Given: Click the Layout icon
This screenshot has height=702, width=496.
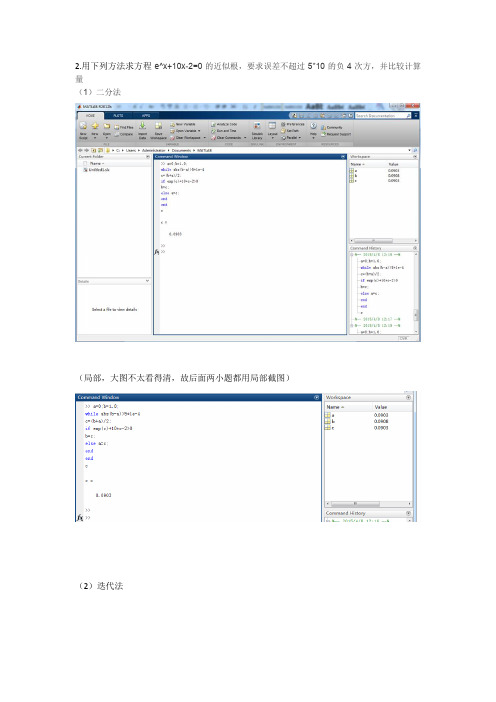Looking at the screenshot, I should coord(272,126).
